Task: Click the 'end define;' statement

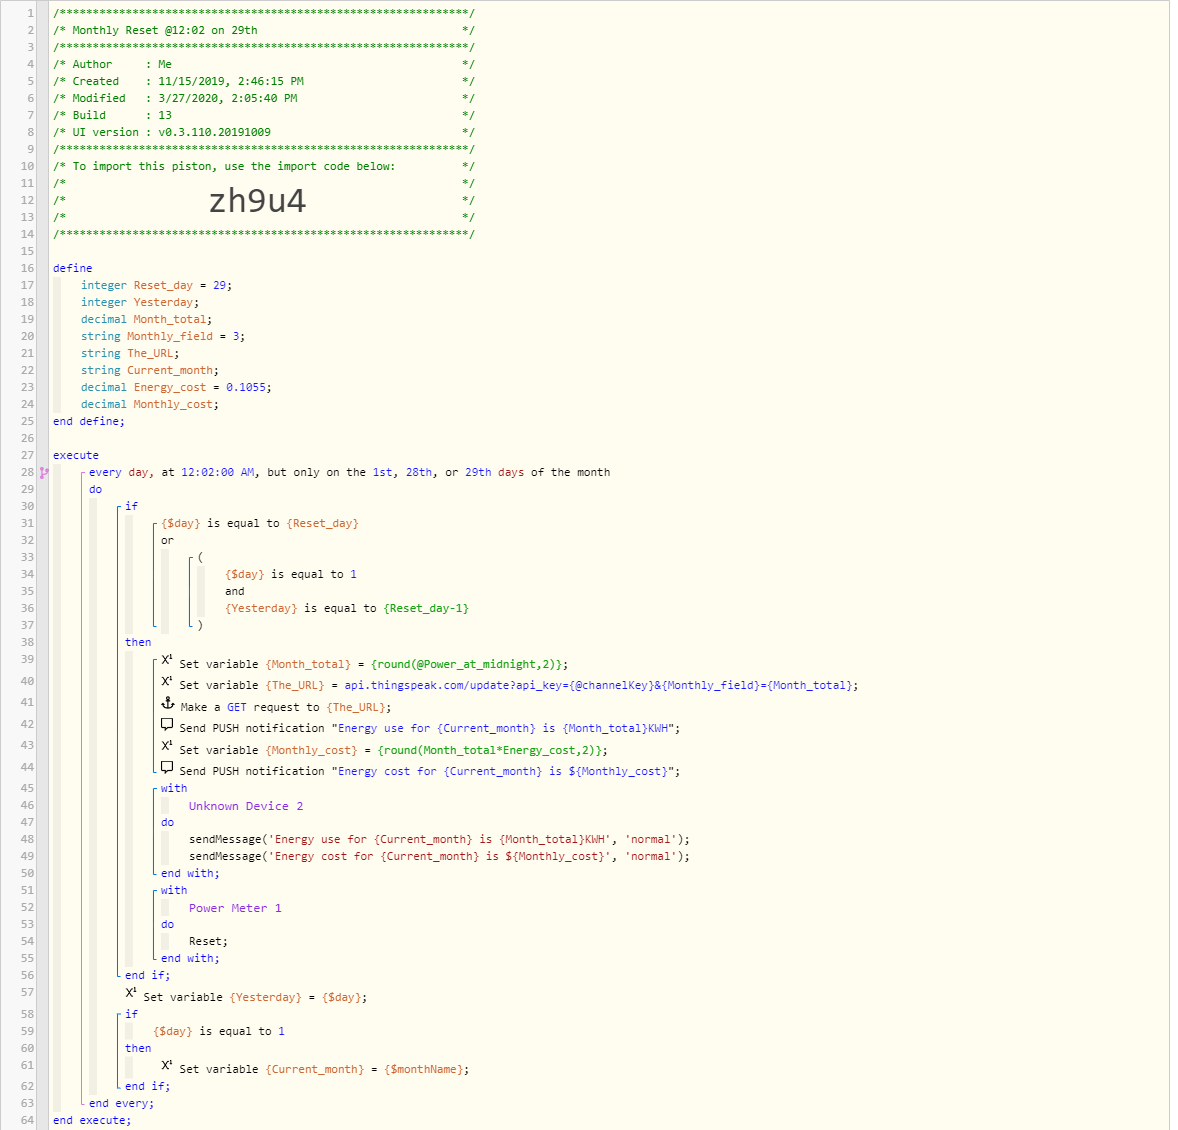Action: 89,421
